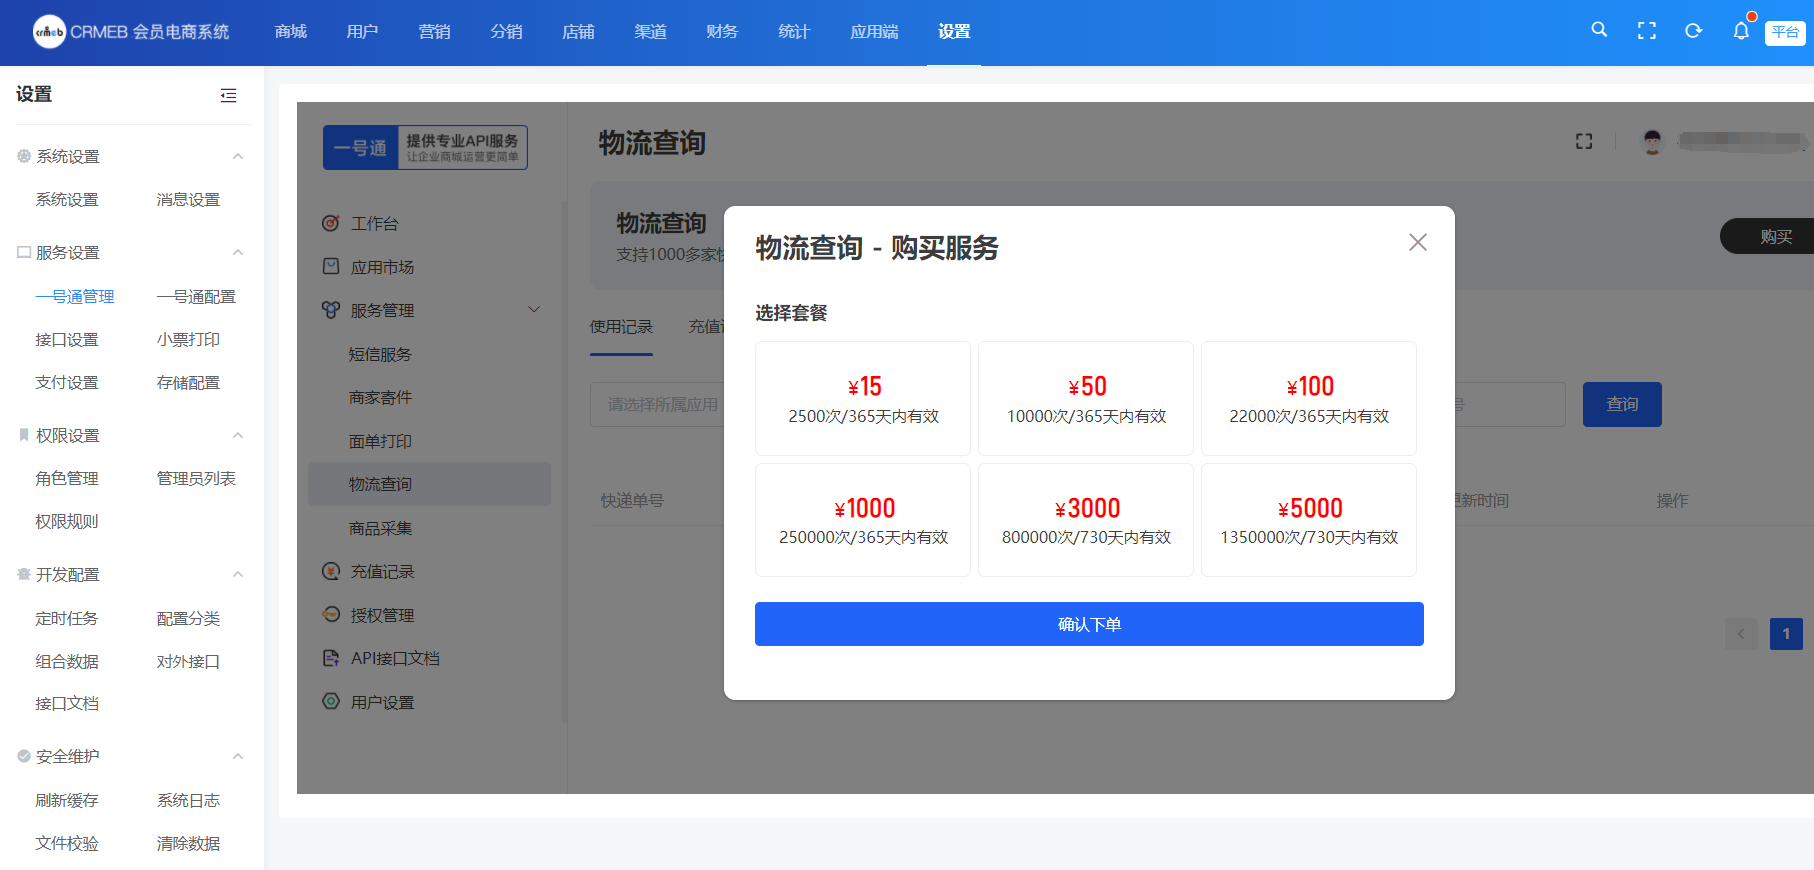Select the ¥100 package card
This screenshot has height=870, width=1814.
click(1308, 399)
